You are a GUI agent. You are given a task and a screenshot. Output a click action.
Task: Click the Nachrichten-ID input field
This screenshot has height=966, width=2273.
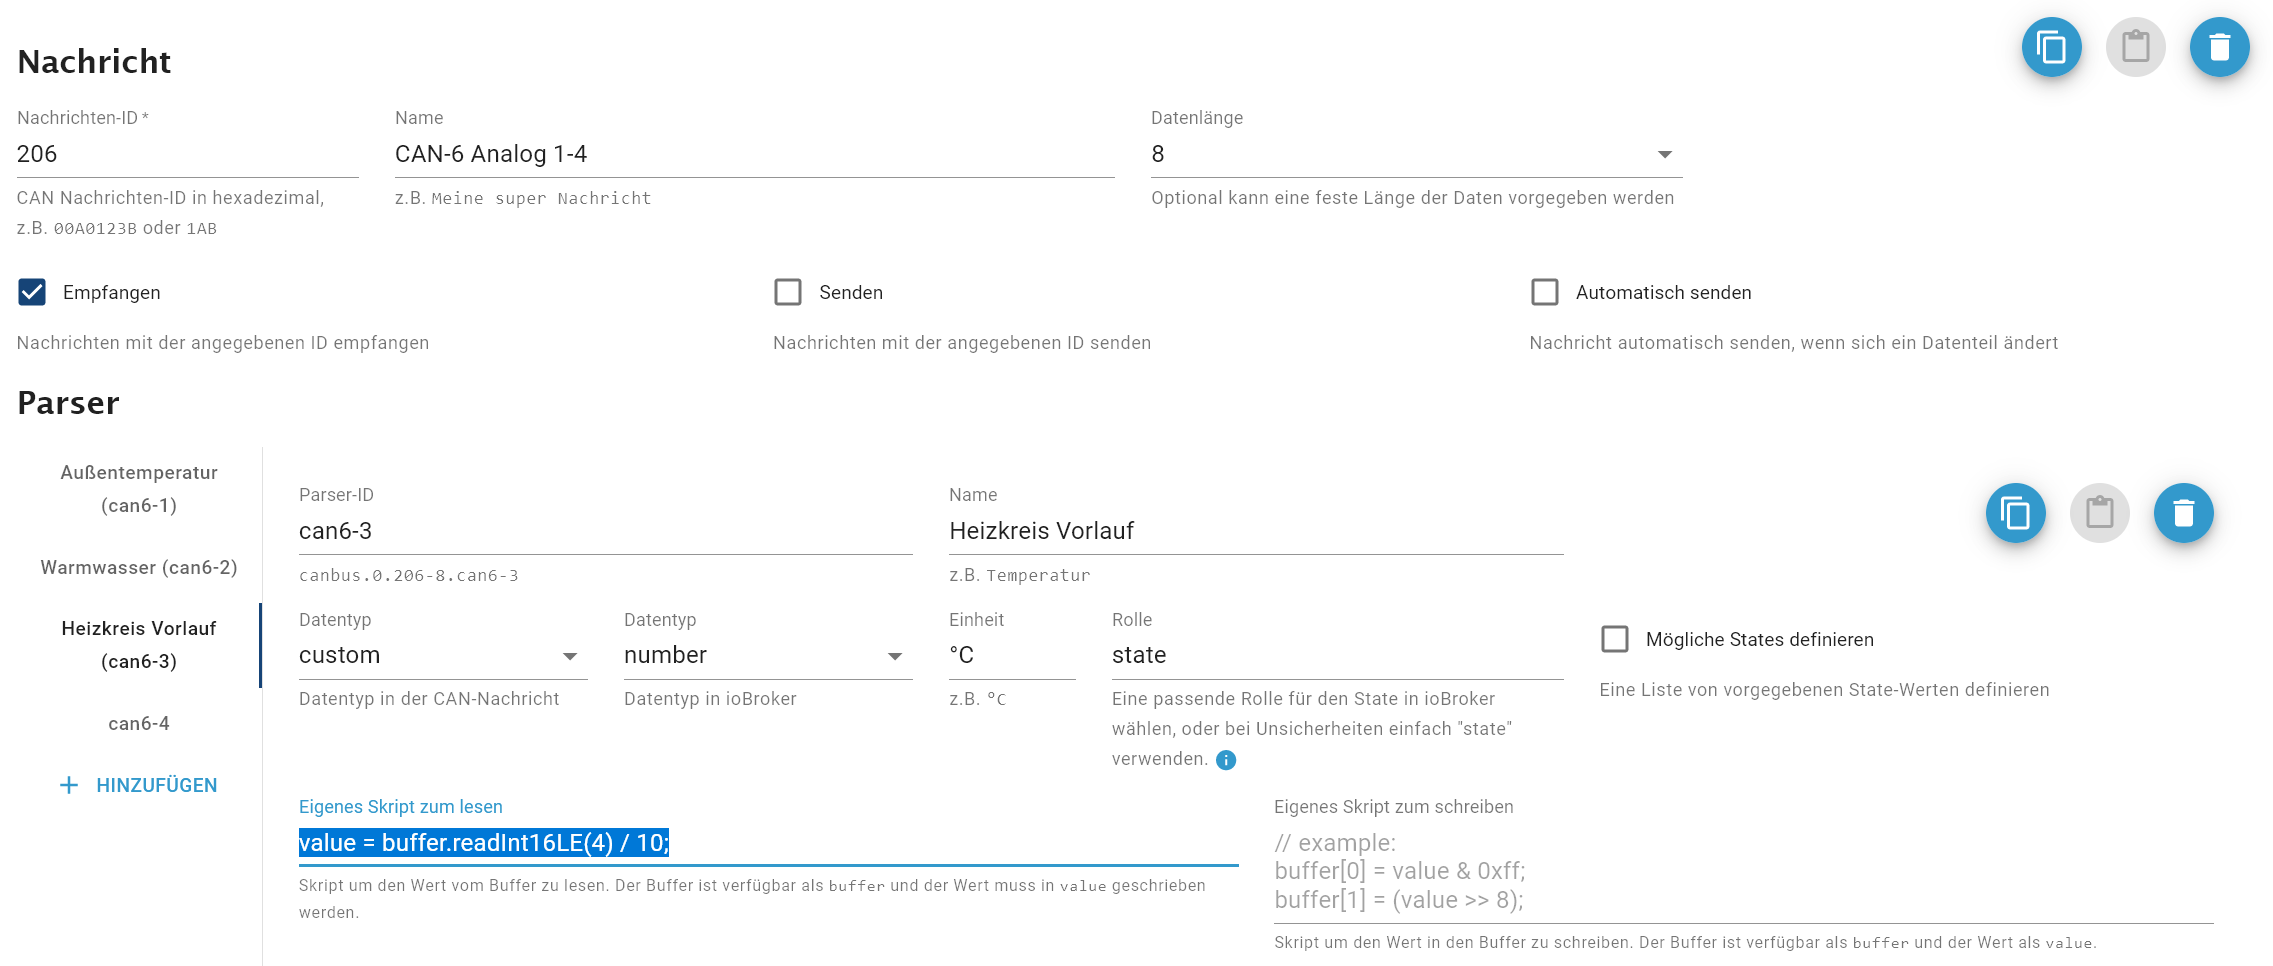coord(187,154)
